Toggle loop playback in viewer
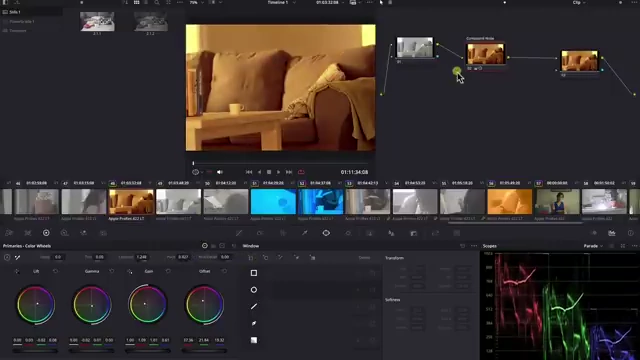 click(x=301, y=172)
